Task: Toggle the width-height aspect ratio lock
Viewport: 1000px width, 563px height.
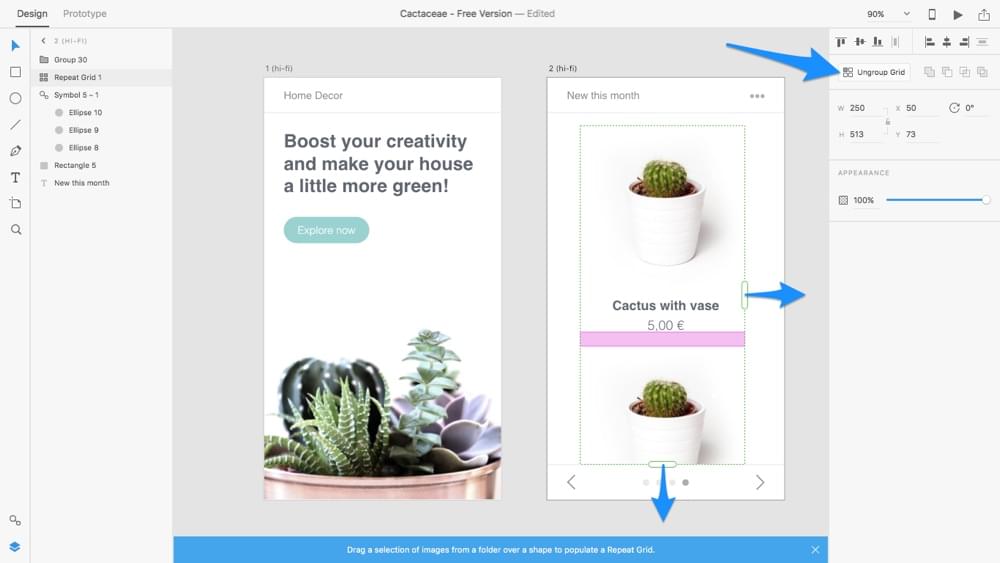Action: coord(887,121)
